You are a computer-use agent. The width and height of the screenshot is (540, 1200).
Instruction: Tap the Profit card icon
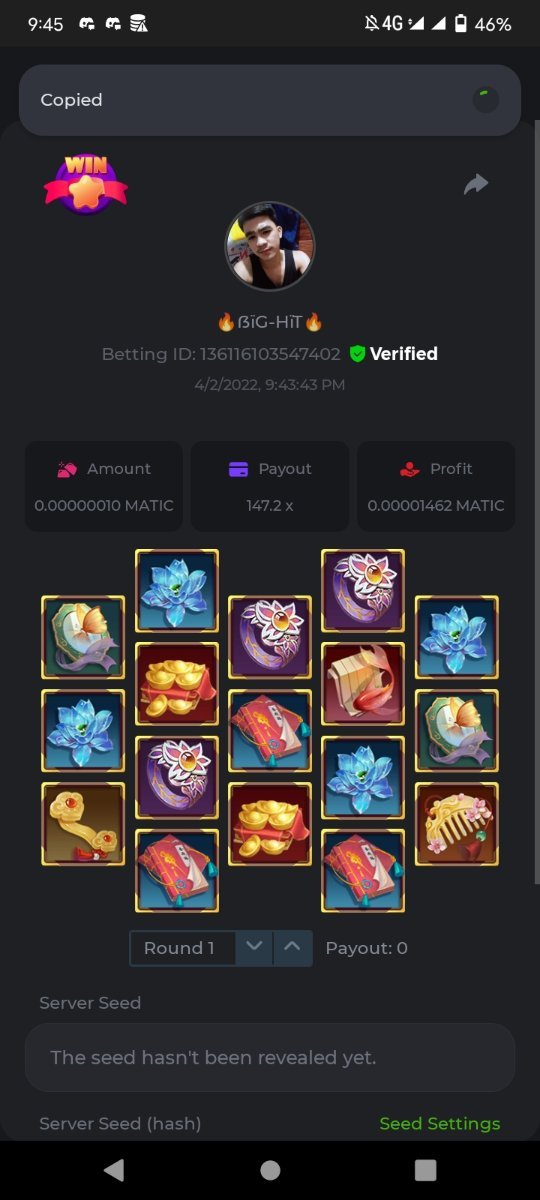tap(409, 469)
